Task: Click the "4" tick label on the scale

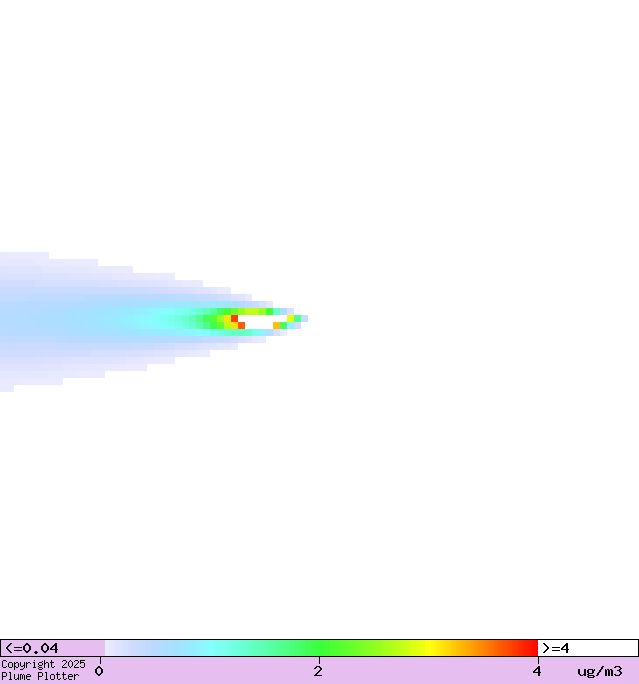Action: tap(537, 671)
